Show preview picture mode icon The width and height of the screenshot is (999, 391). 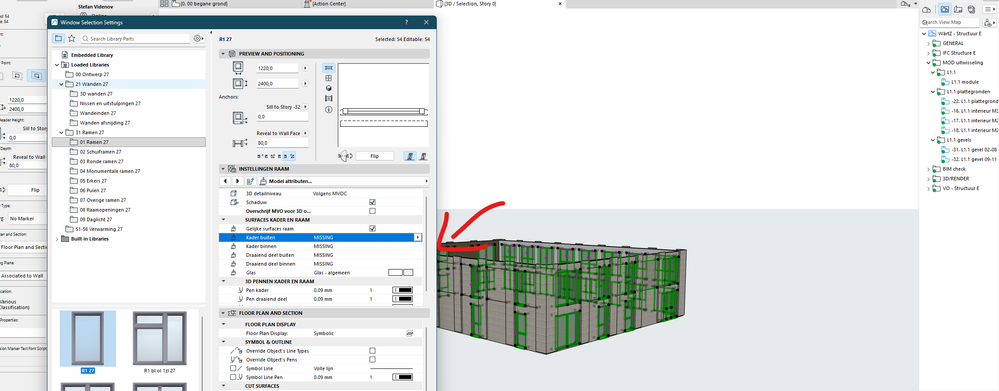[329, 99]
